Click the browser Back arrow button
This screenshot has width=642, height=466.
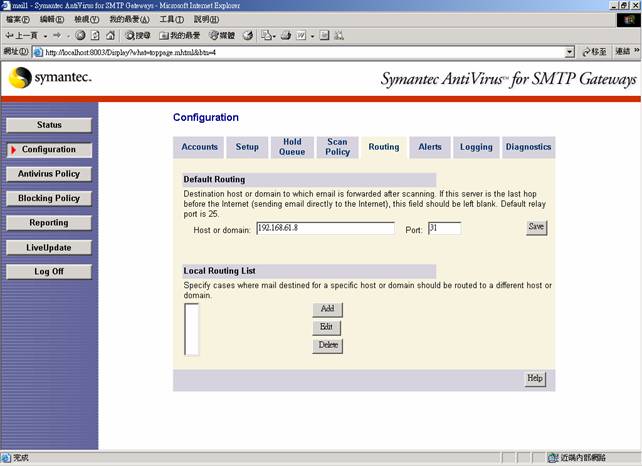coord(21,36)
